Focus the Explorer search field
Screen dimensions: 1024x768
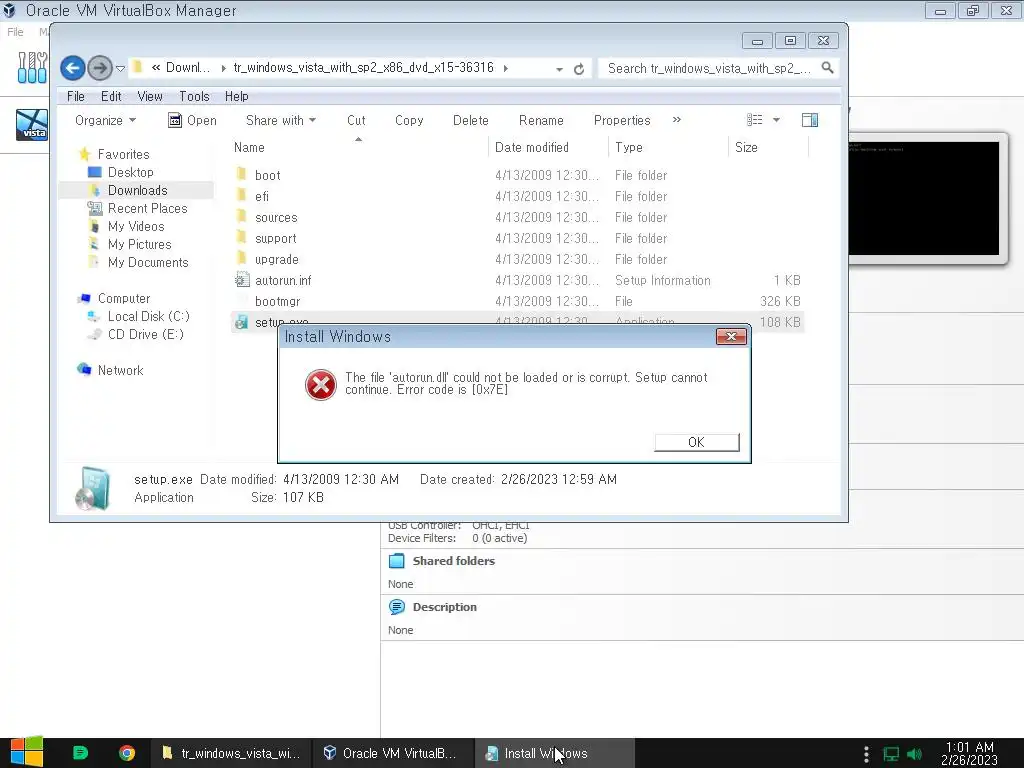tap(710, 68)
